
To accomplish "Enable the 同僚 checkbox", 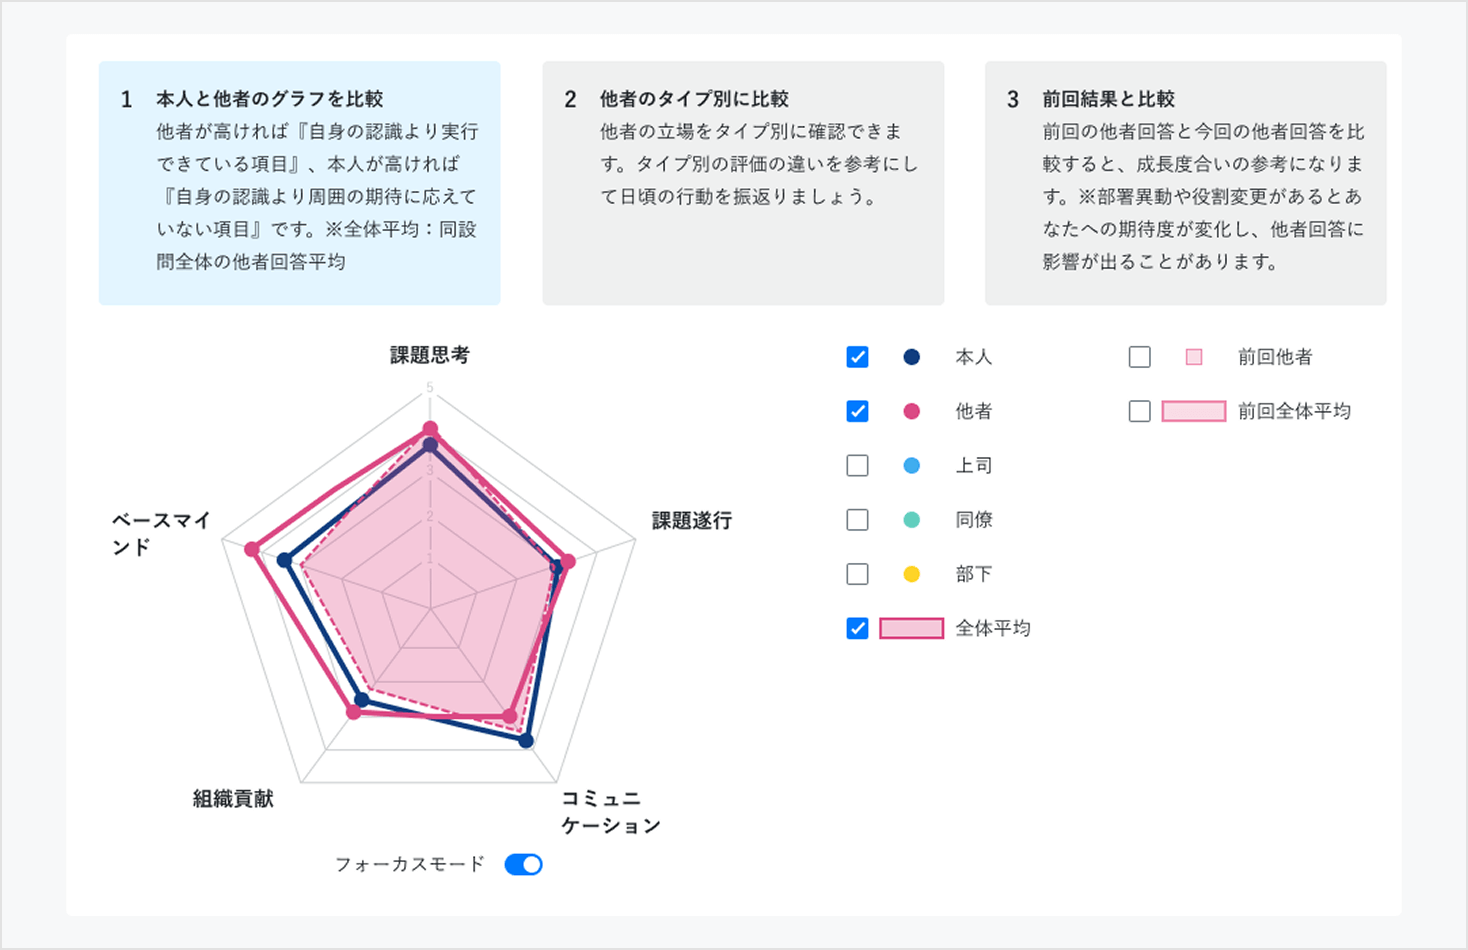I will click(x=857, y=520).
